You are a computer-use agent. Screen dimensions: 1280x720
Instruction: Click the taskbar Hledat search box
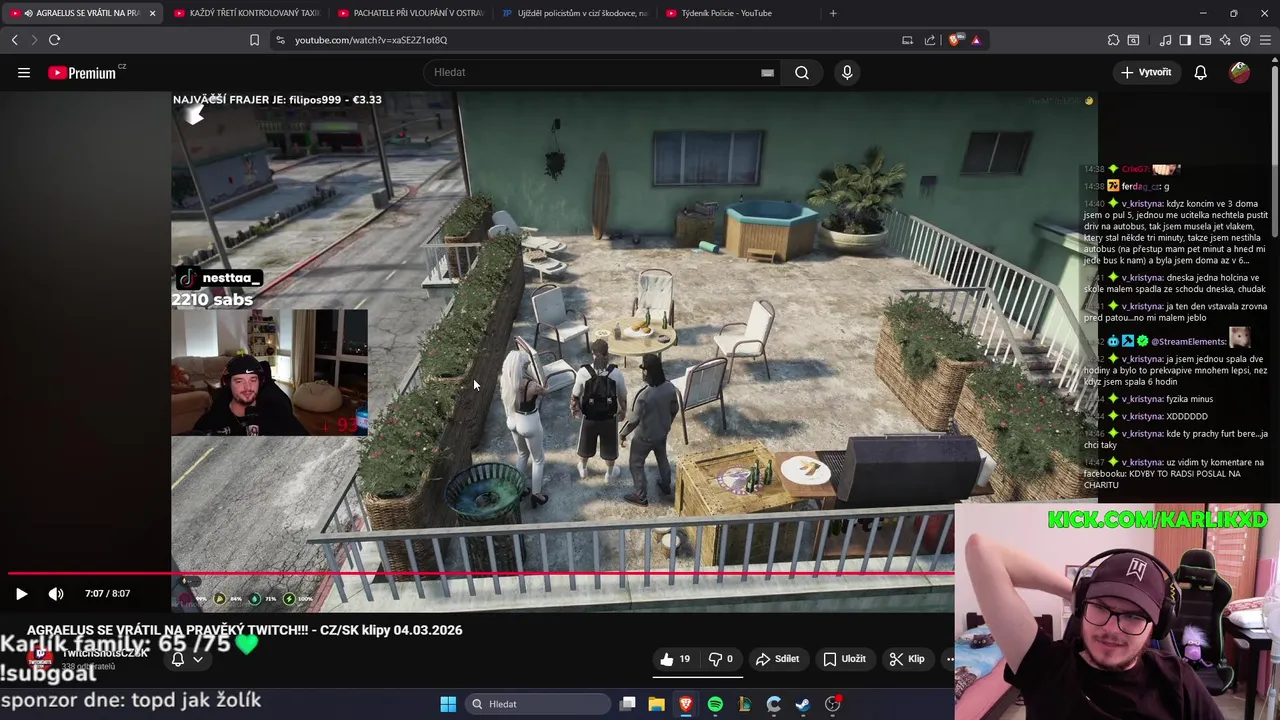539,704
